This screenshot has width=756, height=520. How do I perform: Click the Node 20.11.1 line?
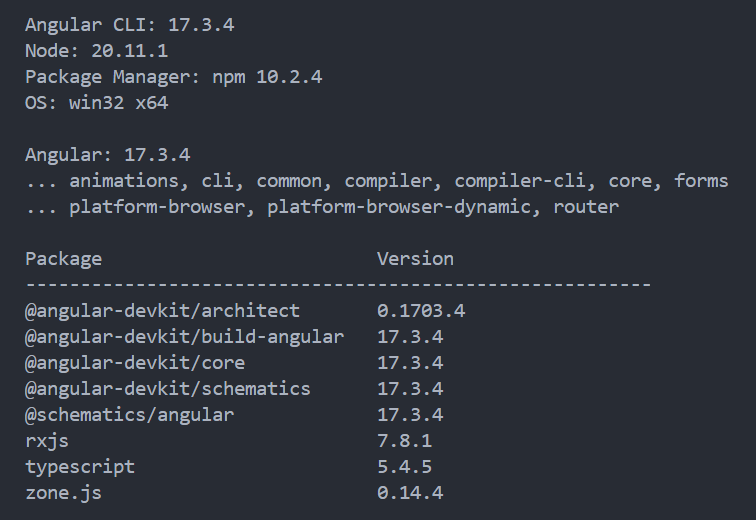pos(90,51)
